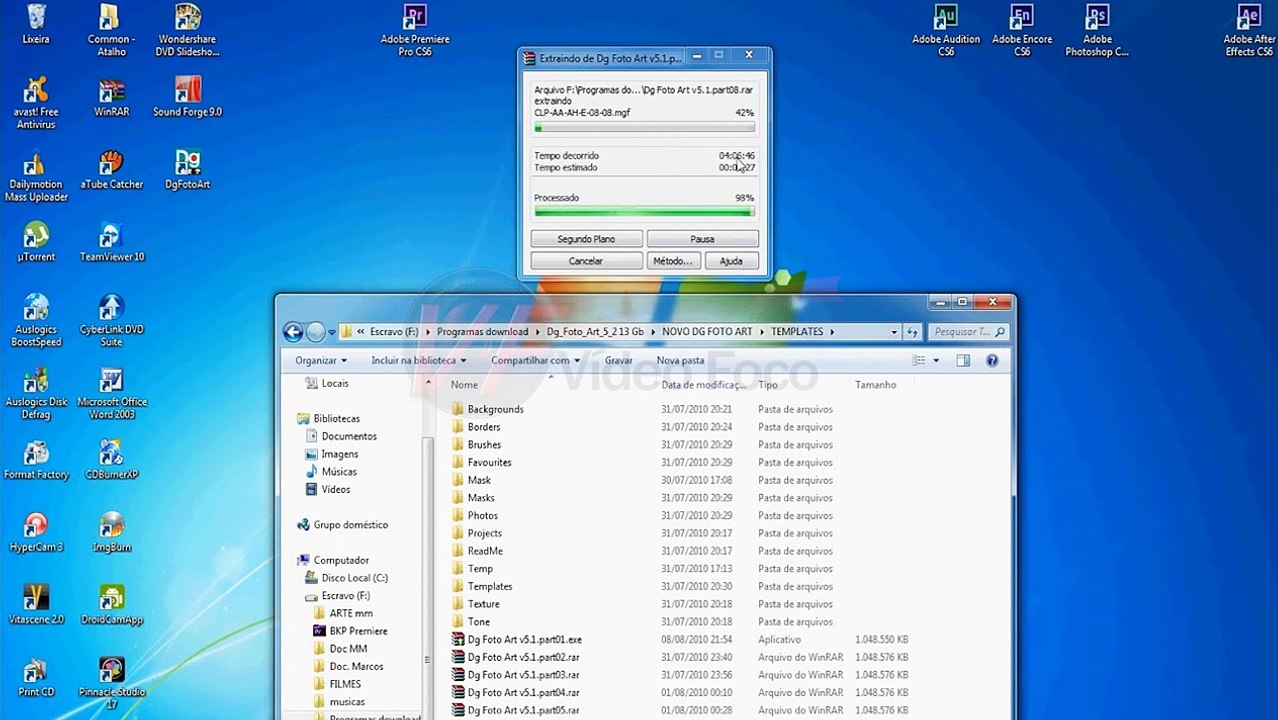Click Cancelar in the extraction dialog
This screenshot has width=1278, height=720.
pyautogui.click(x=586, y=261)
